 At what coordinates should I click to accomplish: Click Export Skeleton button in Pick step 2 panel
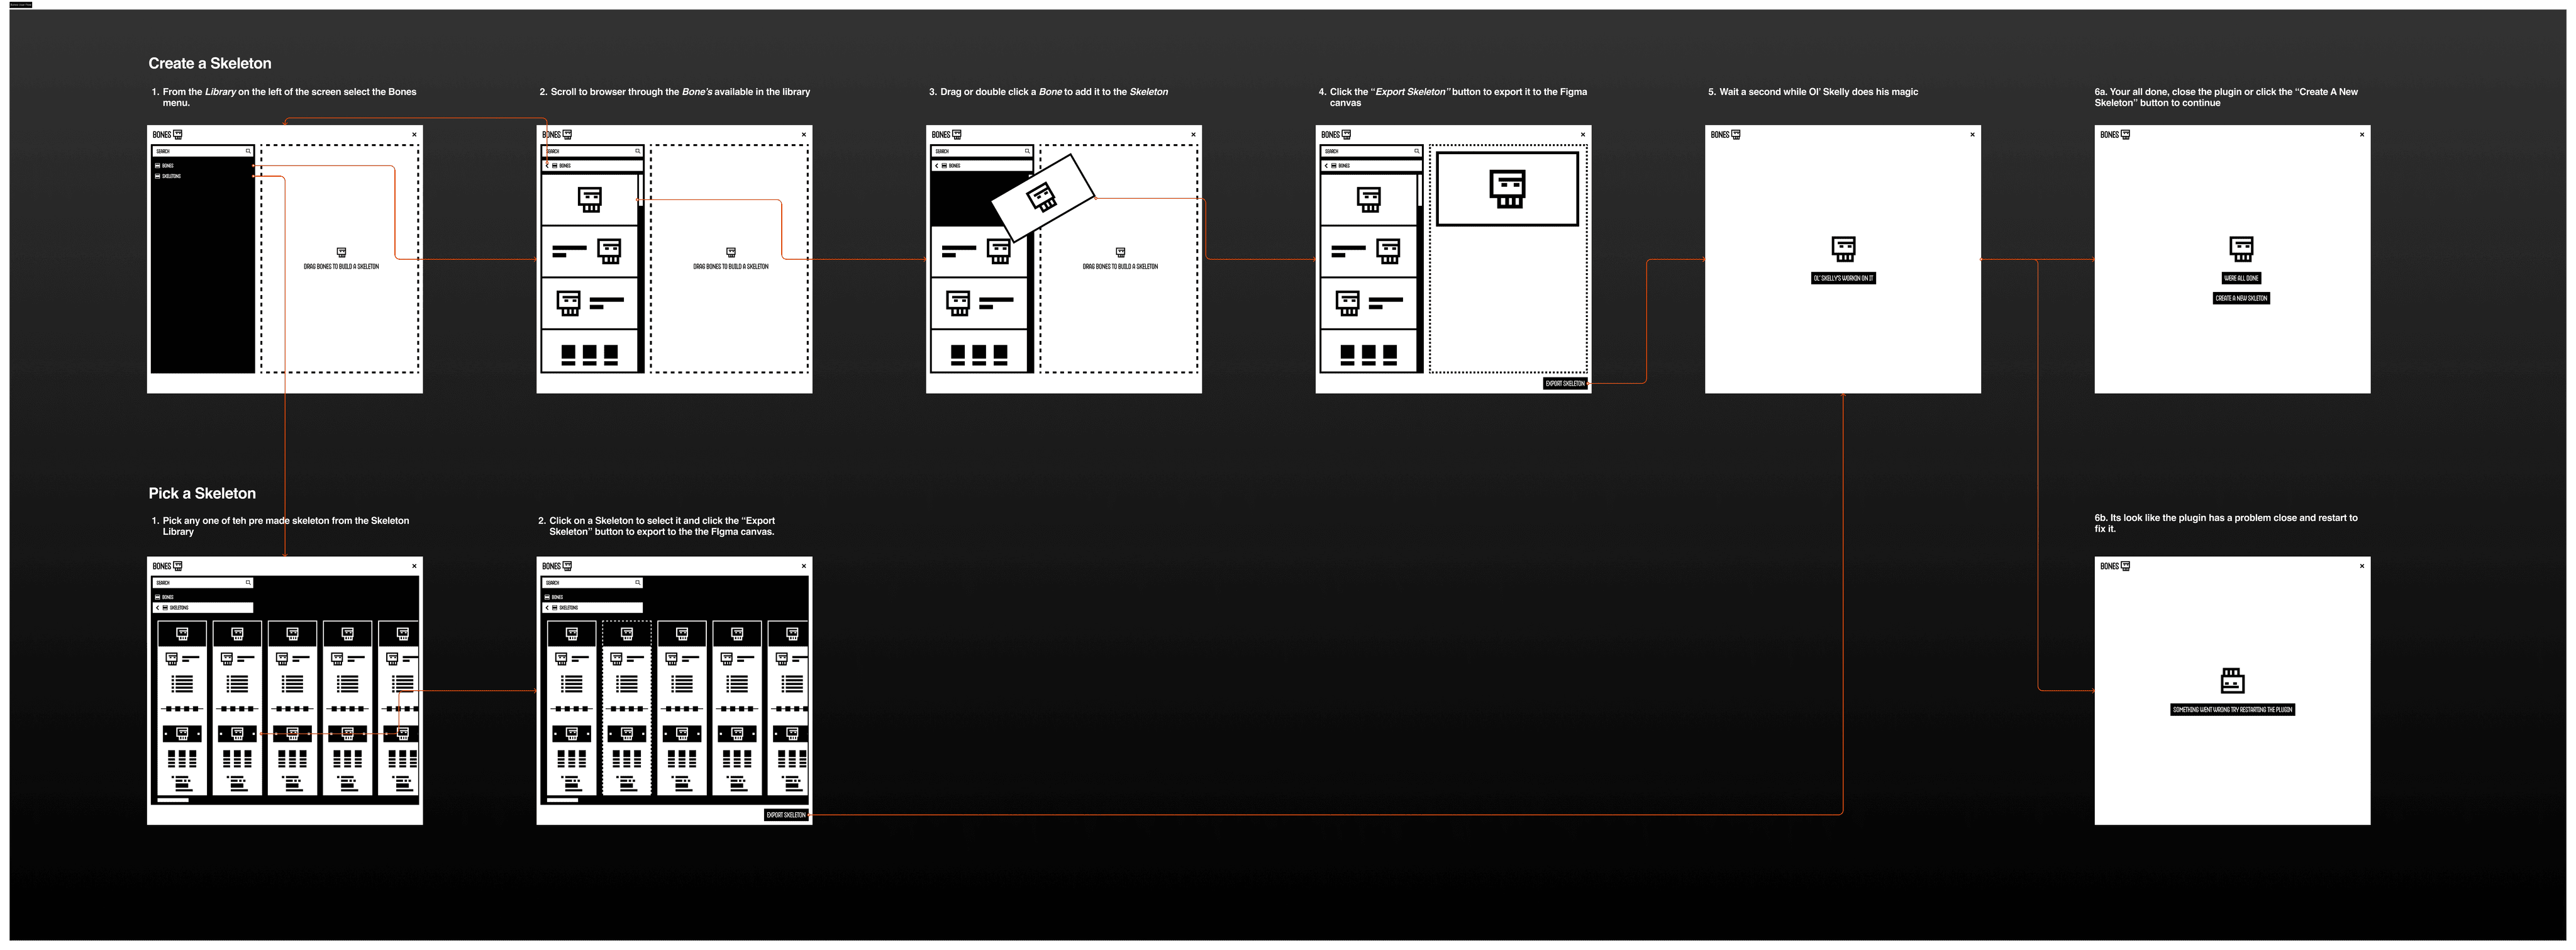click(786, 815)
